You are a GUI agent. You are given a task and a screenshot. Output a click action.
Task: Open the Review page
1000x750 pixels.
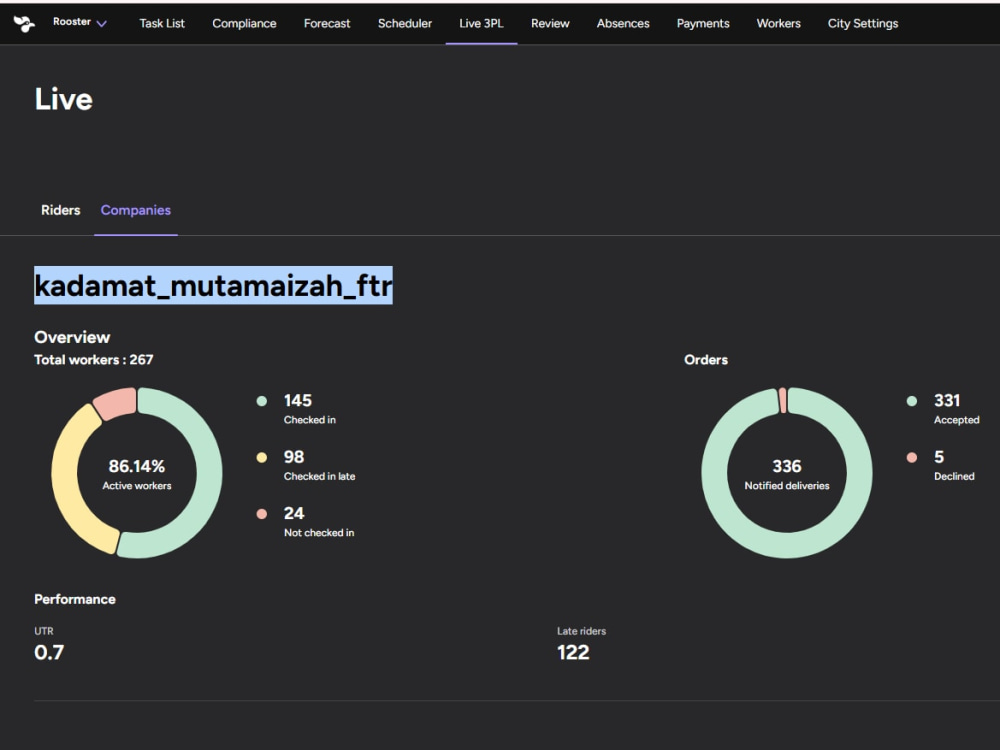click(x=550, y=24)
